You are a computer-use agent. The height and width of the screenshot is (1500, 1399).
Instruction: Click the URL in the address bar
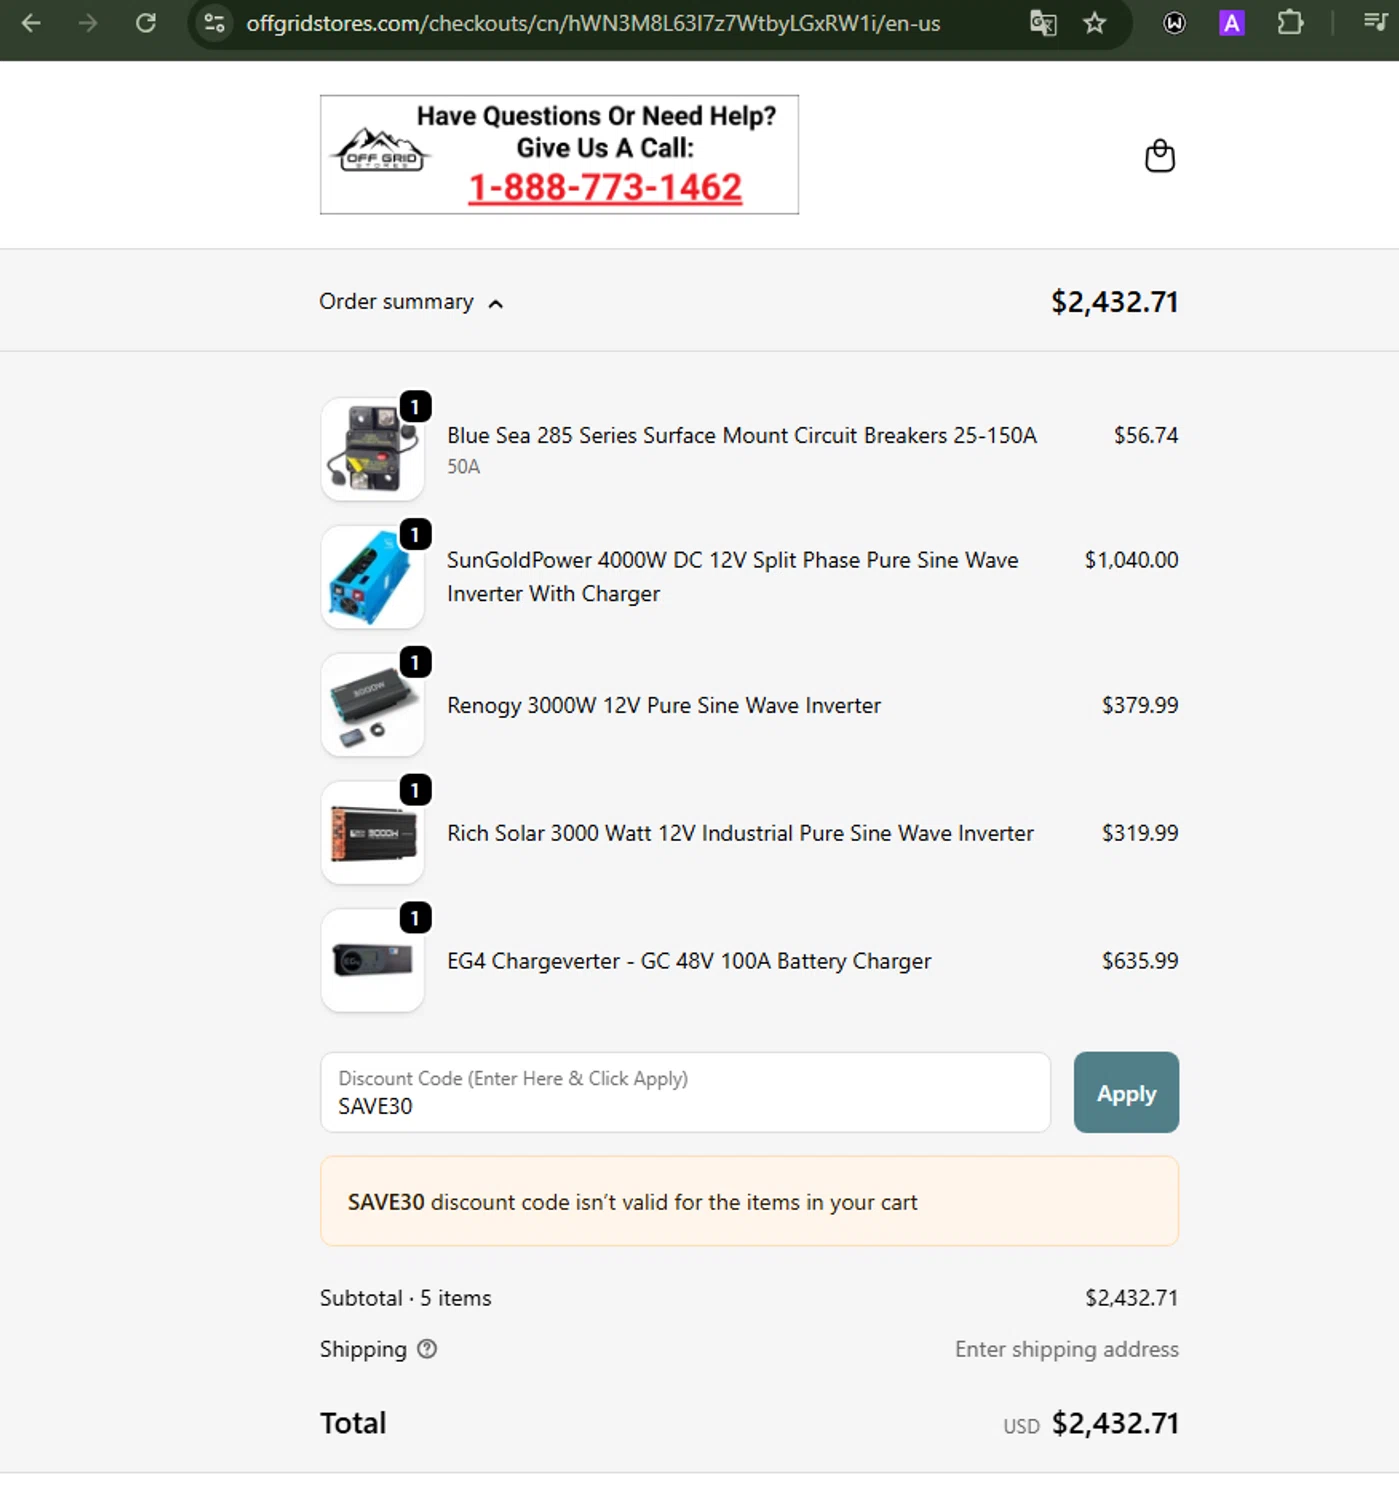[x=593, y=23]
